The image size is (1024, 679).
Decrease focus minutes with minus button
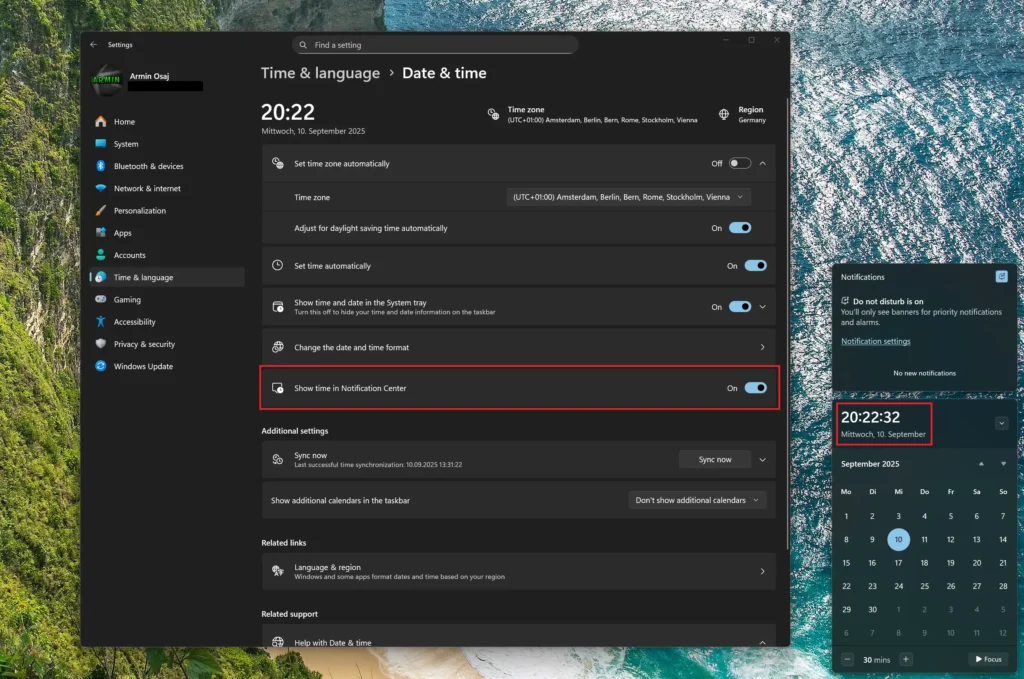pyautogui.click(x=847, y=659)
